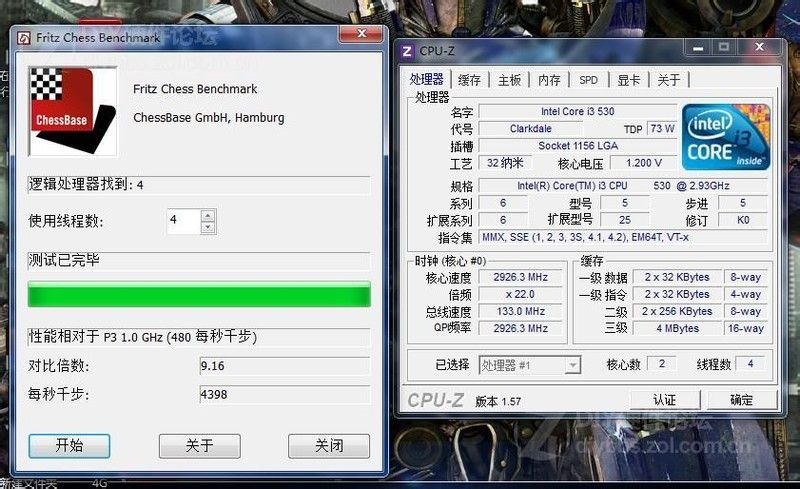
Task: Click the CPU-Z title bar Z icon
Action: [x=407, y=51]
